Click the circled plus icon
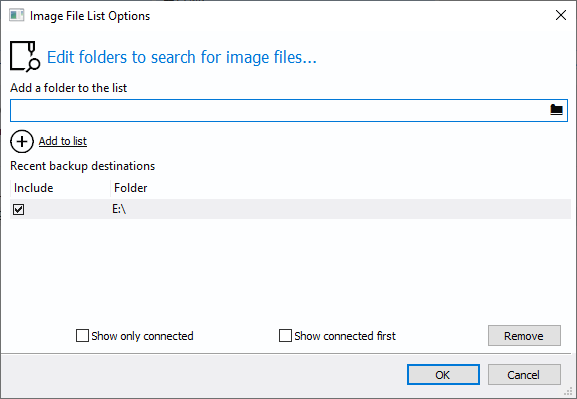577x399 pixels. tap(22, 141)
